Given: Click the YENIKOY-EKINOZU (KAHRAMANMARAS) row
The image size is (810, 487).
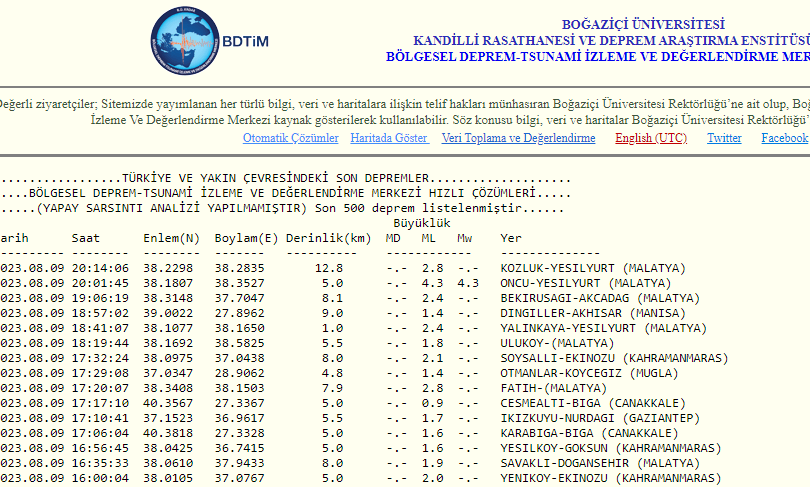Looking at the screenshot, I should (x=610, y=478).
